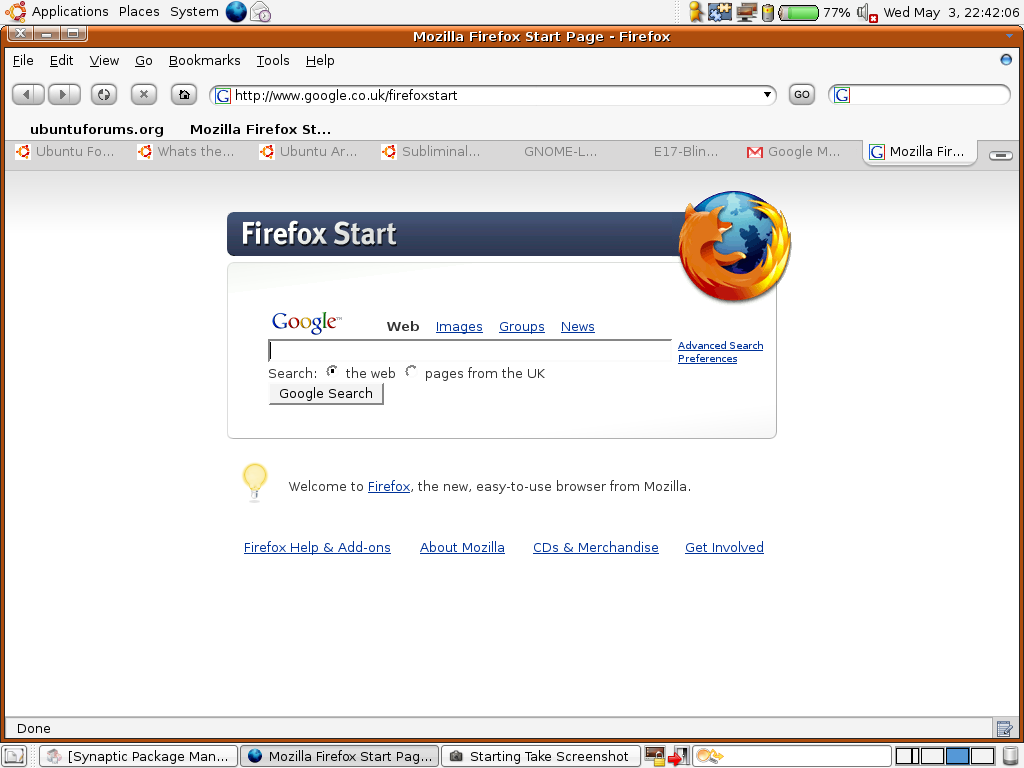Viewport: 1024px width, 768px height.
Task: Click the page favicon in the URL bar
Action: (223, 95)
